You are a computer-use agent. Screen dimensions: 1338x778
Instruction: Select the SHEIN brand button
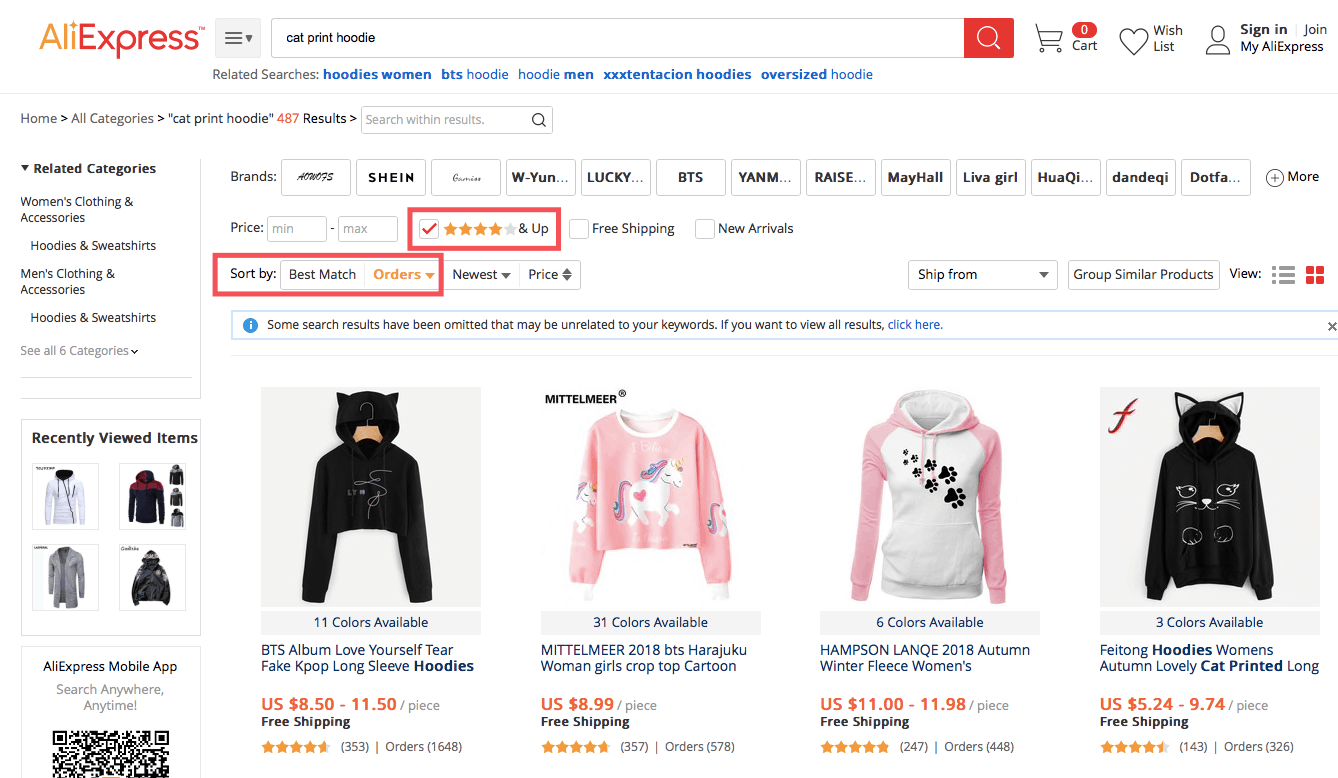click(x=391, y=177)
